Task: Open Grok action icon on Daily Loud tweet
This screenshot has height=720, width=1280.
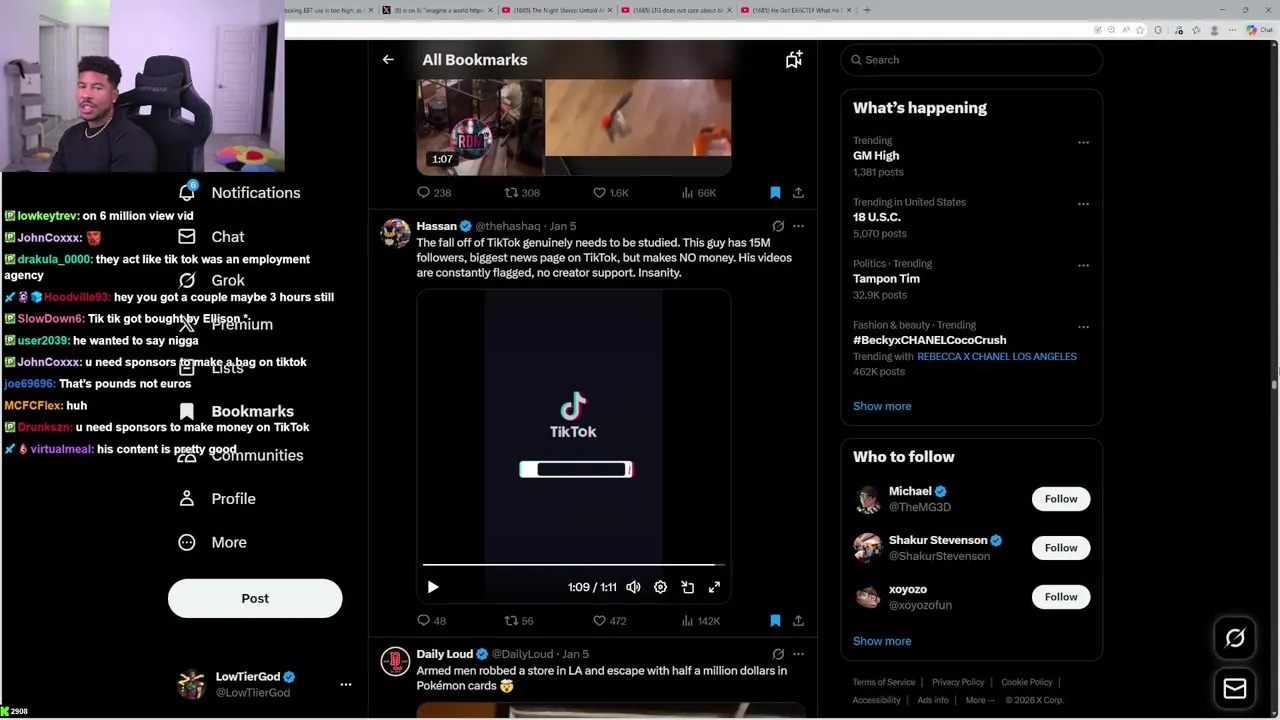Action: (778, 654)
